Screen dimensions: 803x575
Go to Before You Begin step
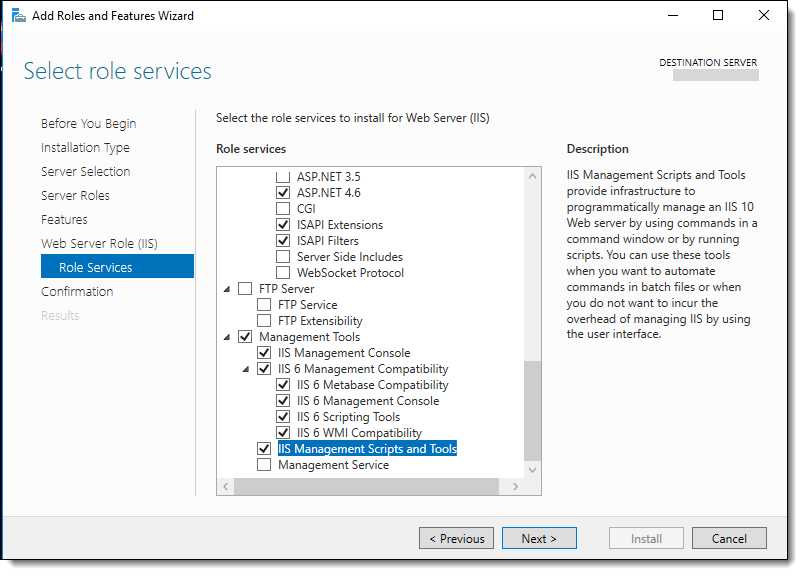coord(89,124)
